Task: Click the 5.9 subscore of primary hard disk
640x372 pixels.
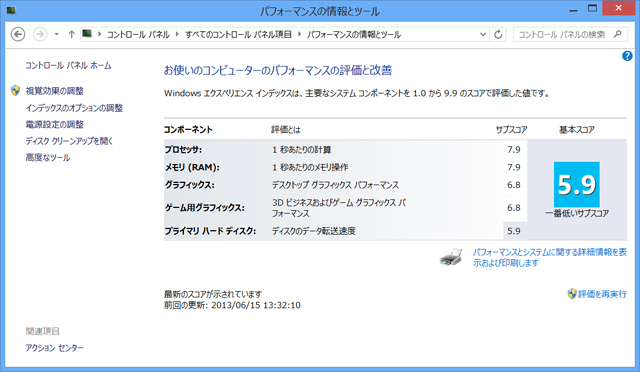Action: (x=514, y=231)
